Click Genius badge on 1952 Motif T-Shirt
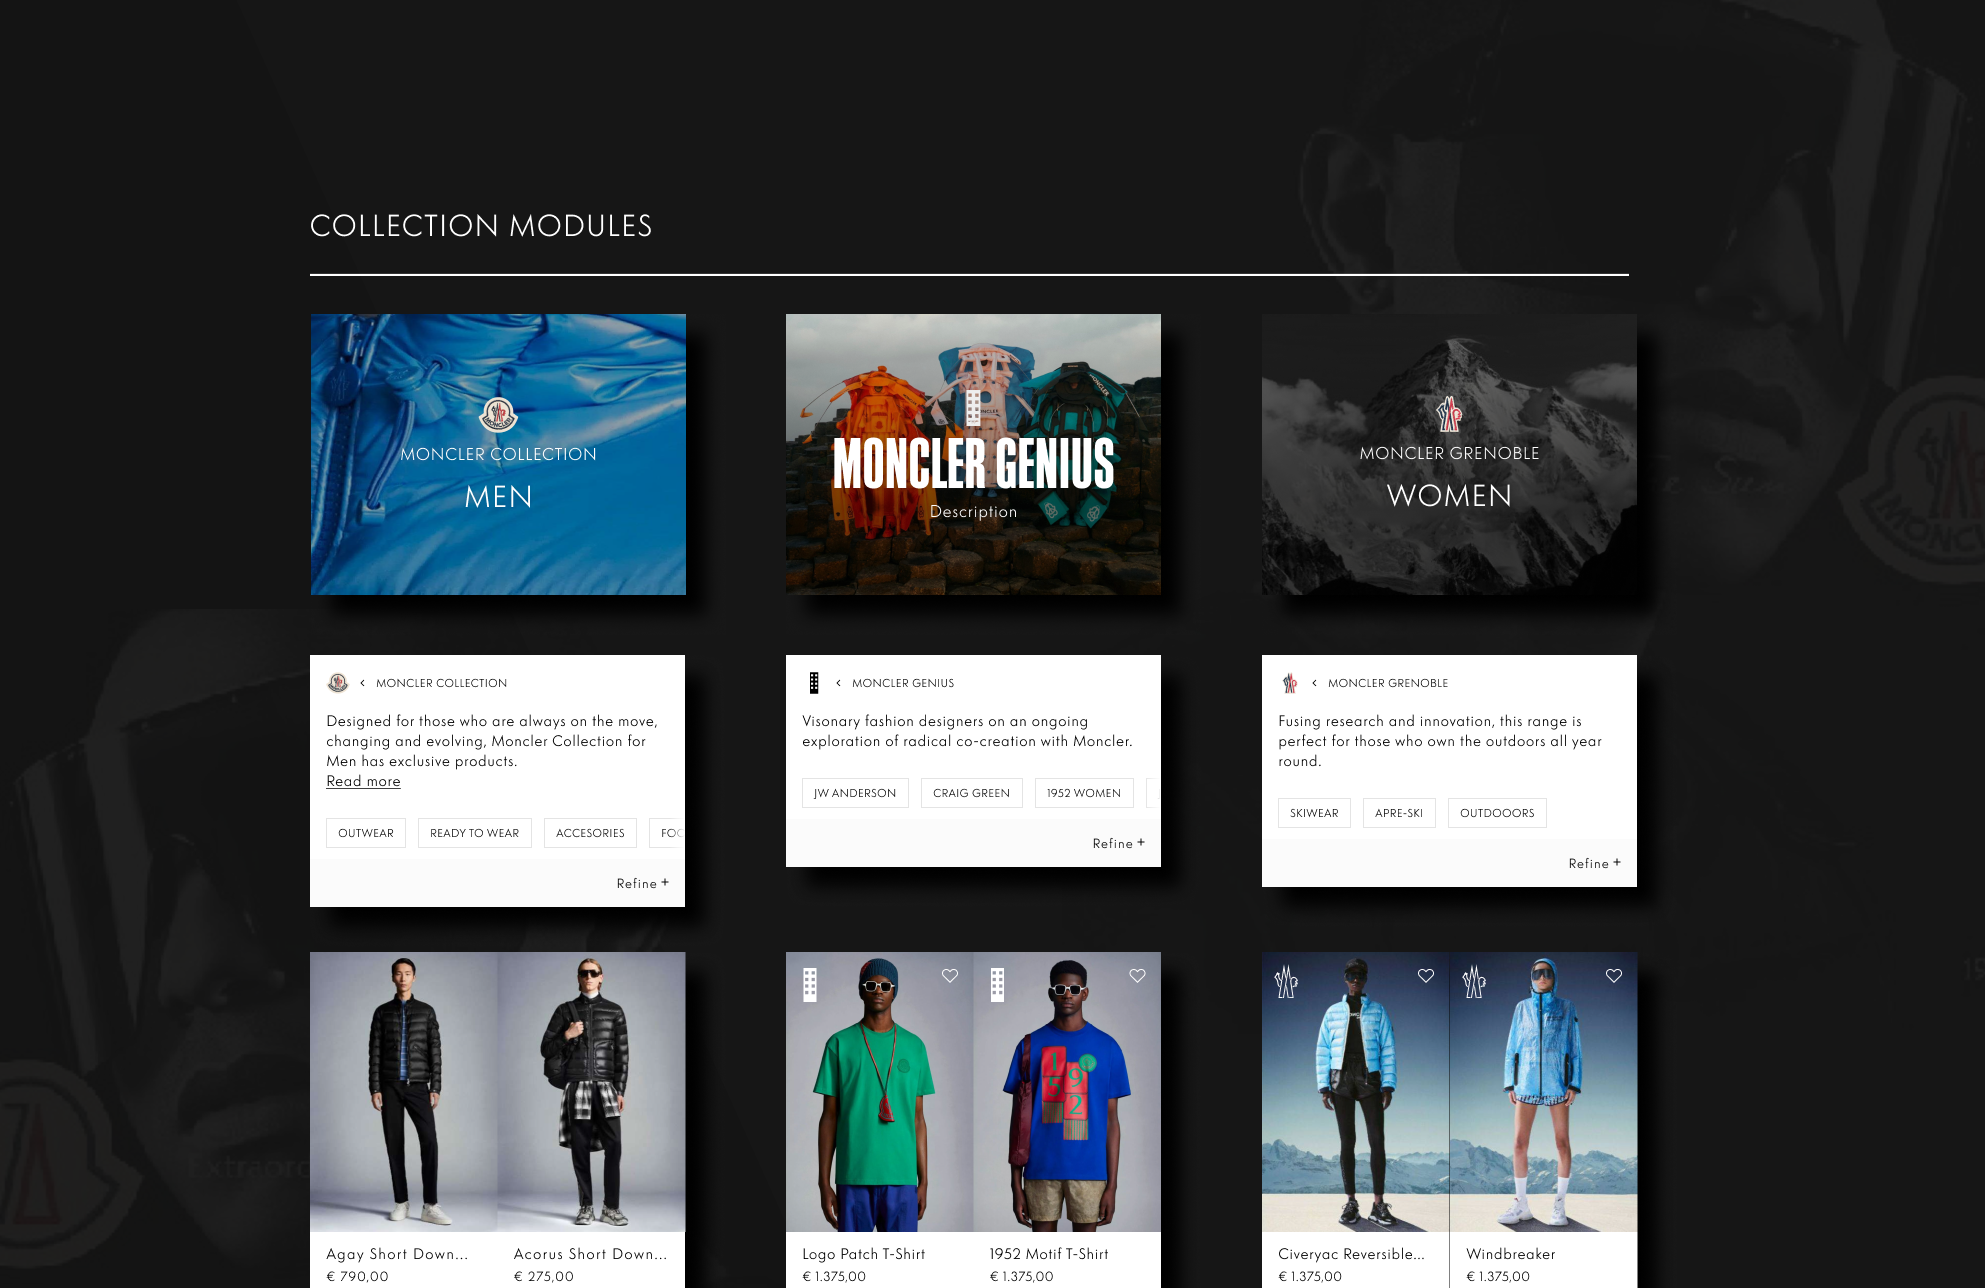This screenshot has height=1288, width=1985. [x=997, y=984]
